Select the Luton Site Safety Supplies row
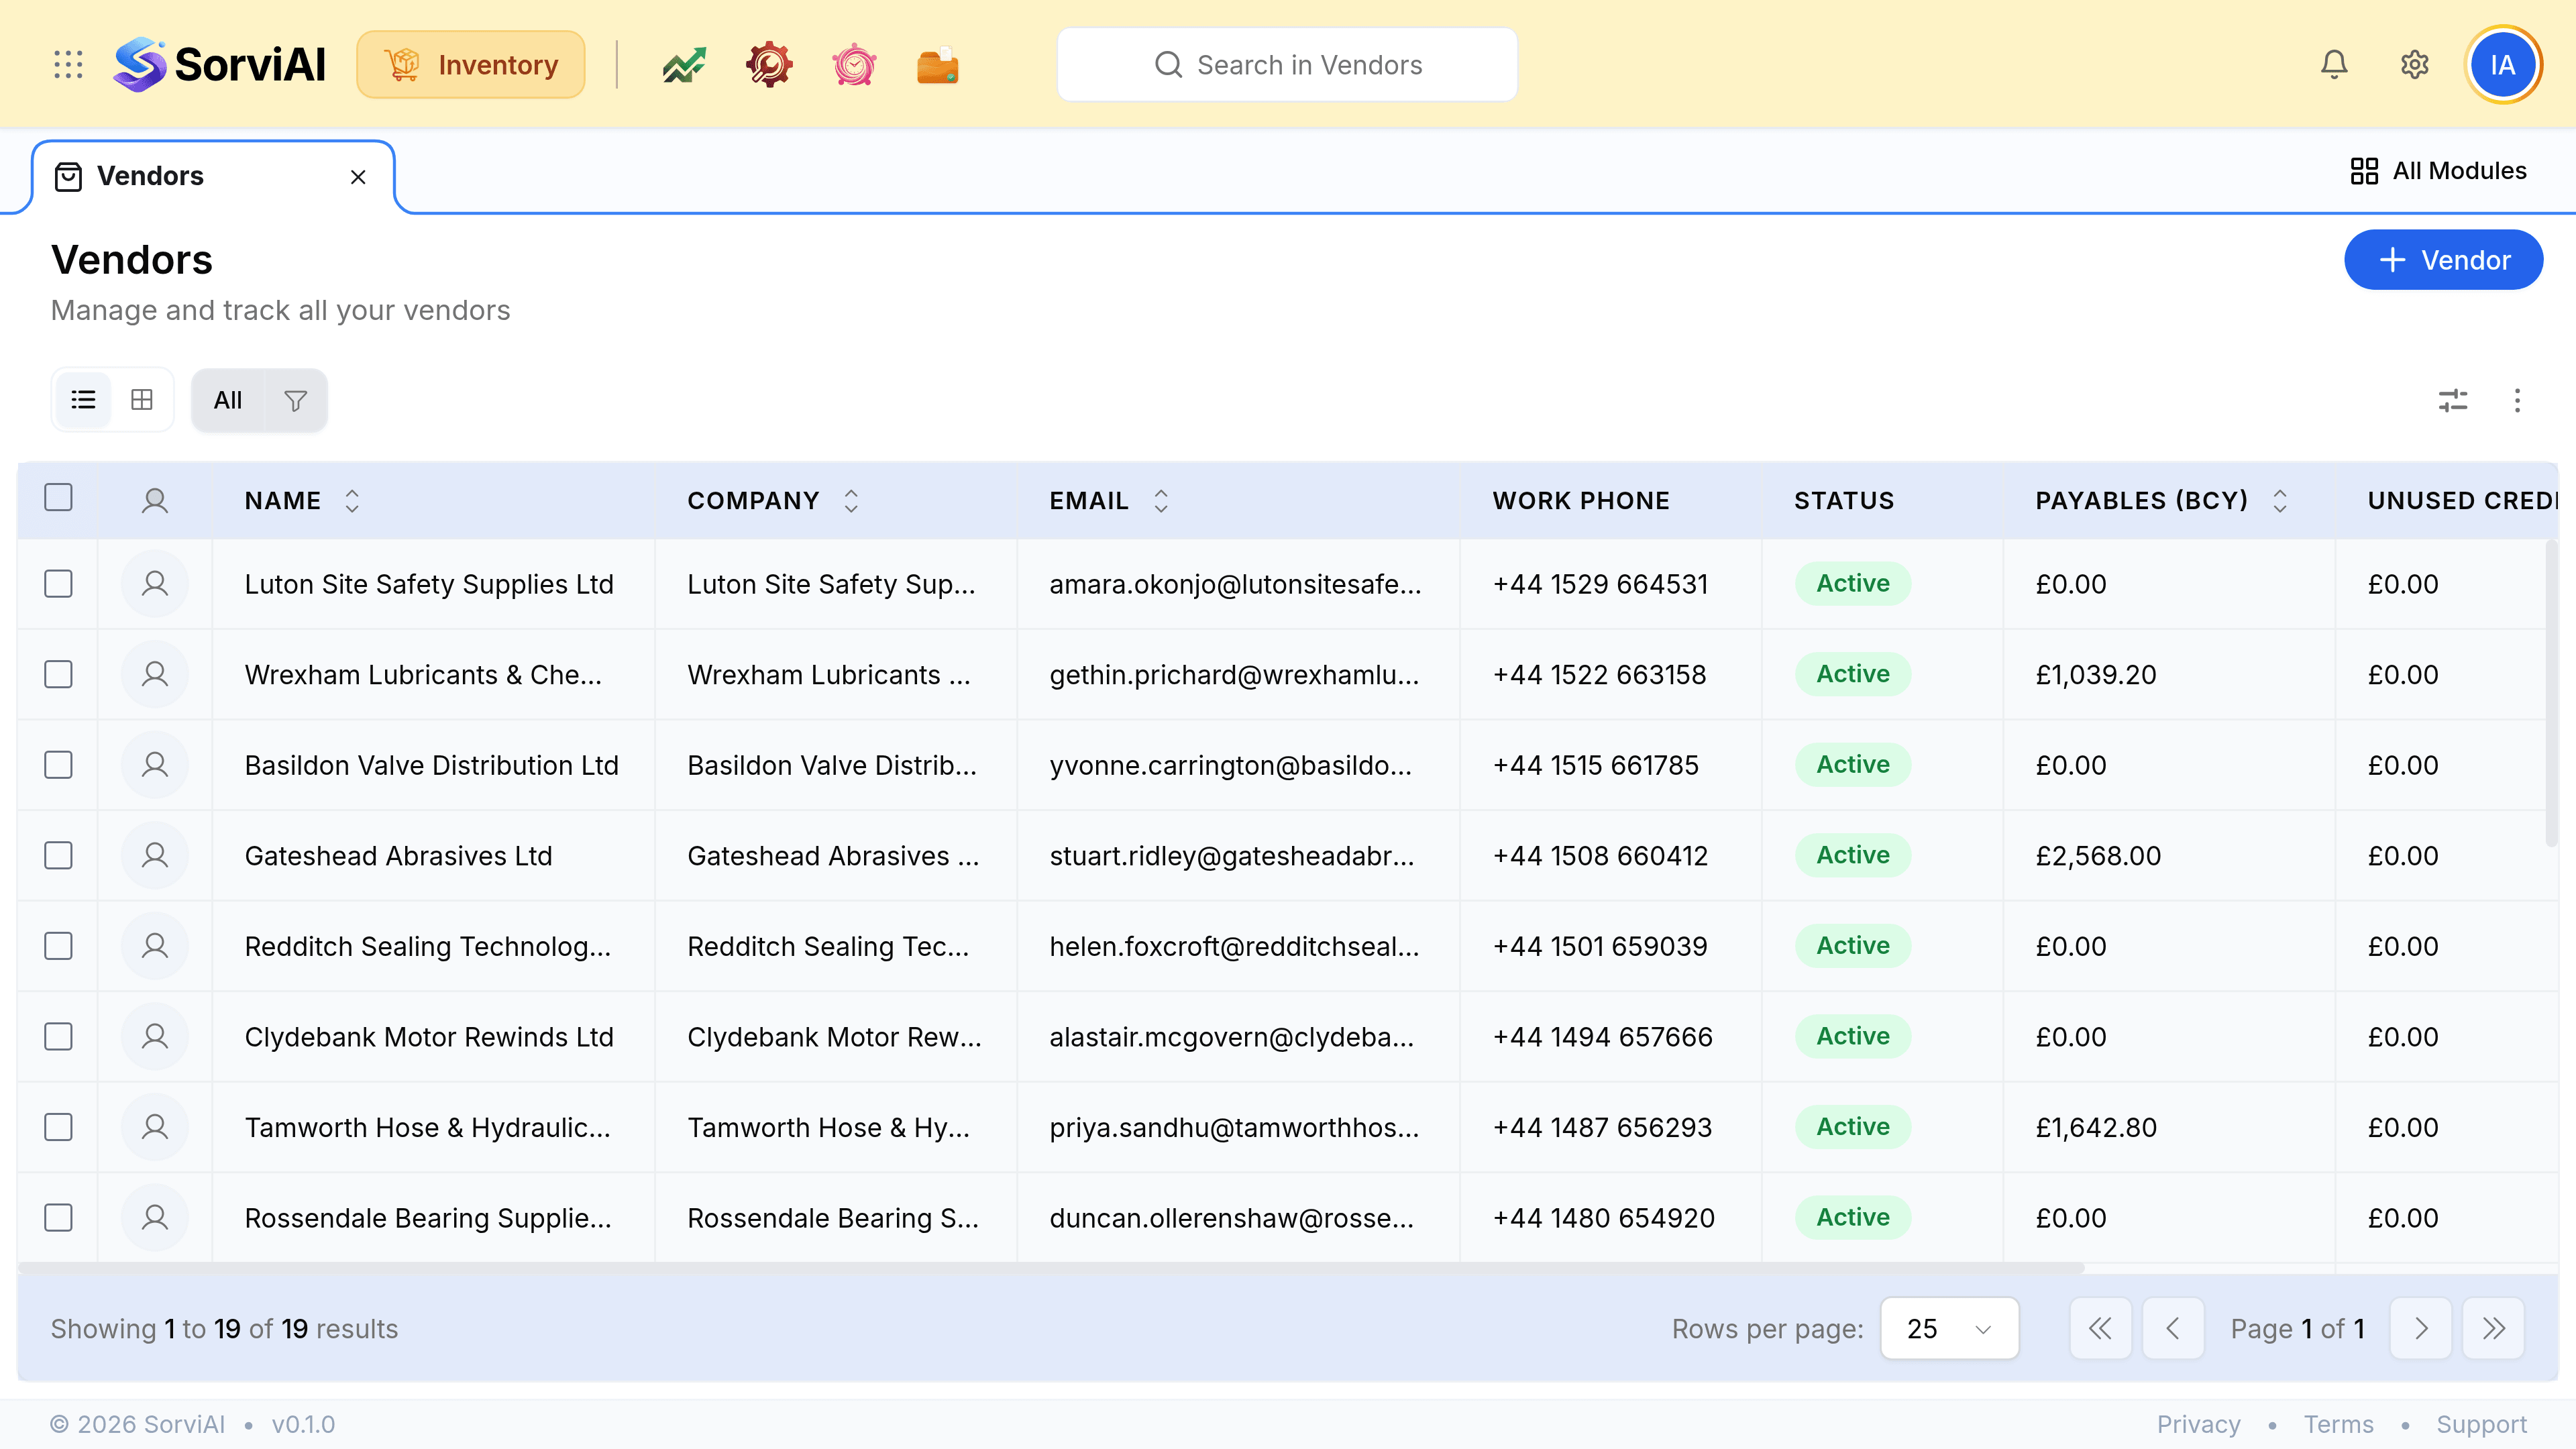The image size is (2576, 1449). pos(59,584)
